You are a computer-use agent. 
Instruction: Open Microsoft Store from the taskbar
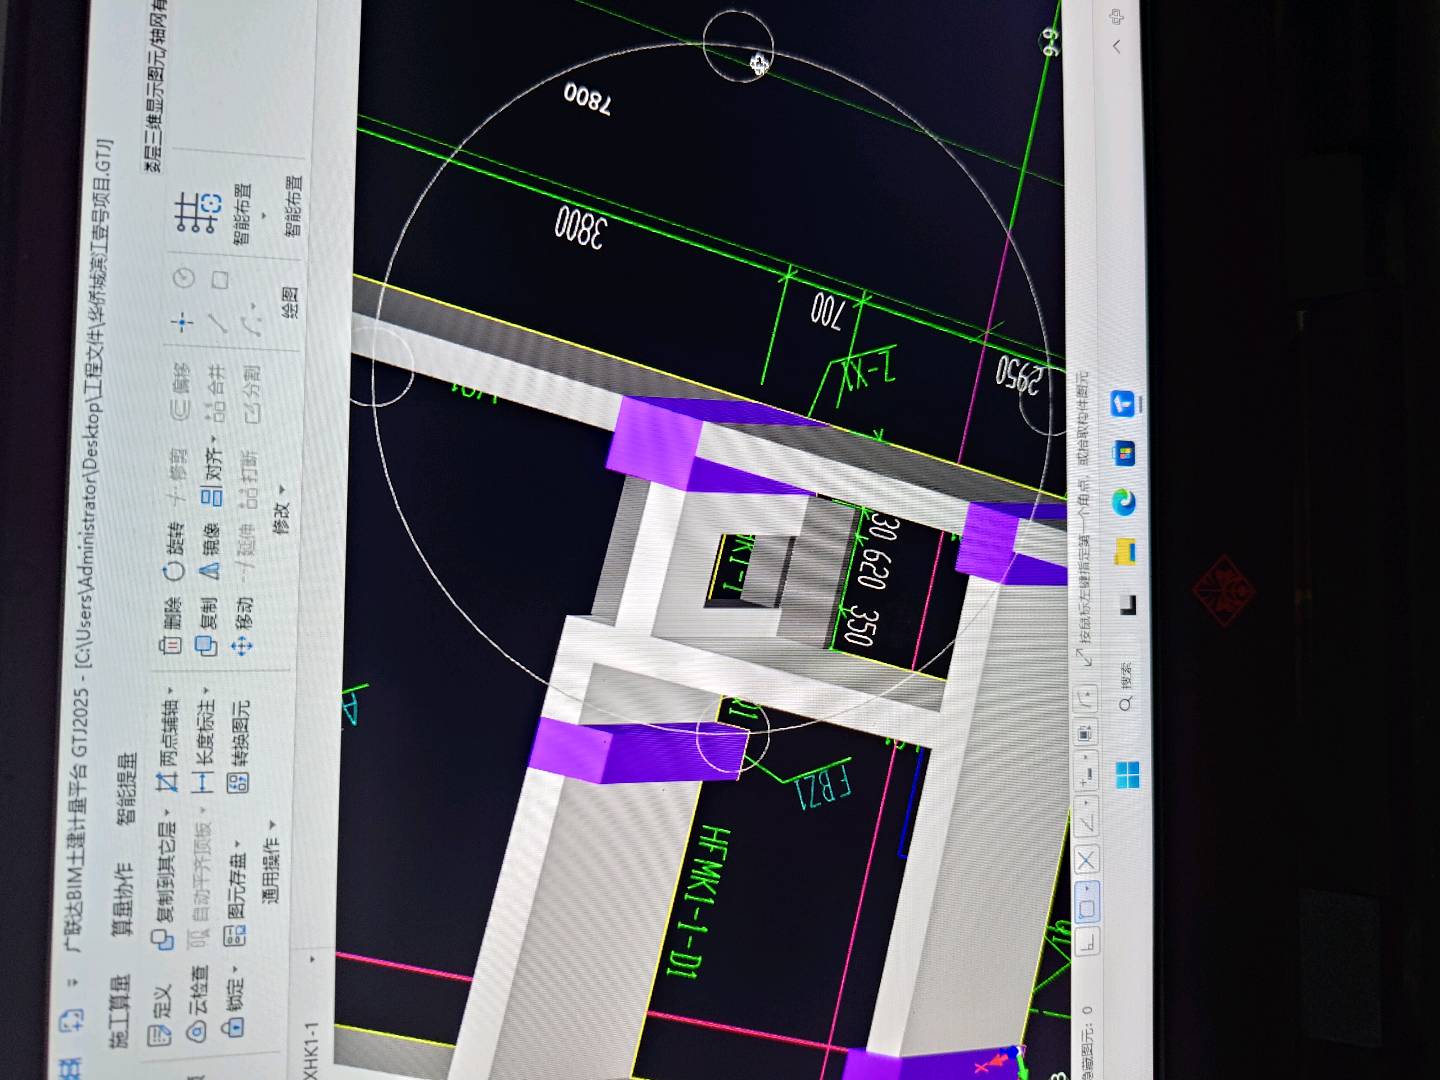click(1125, 452)
